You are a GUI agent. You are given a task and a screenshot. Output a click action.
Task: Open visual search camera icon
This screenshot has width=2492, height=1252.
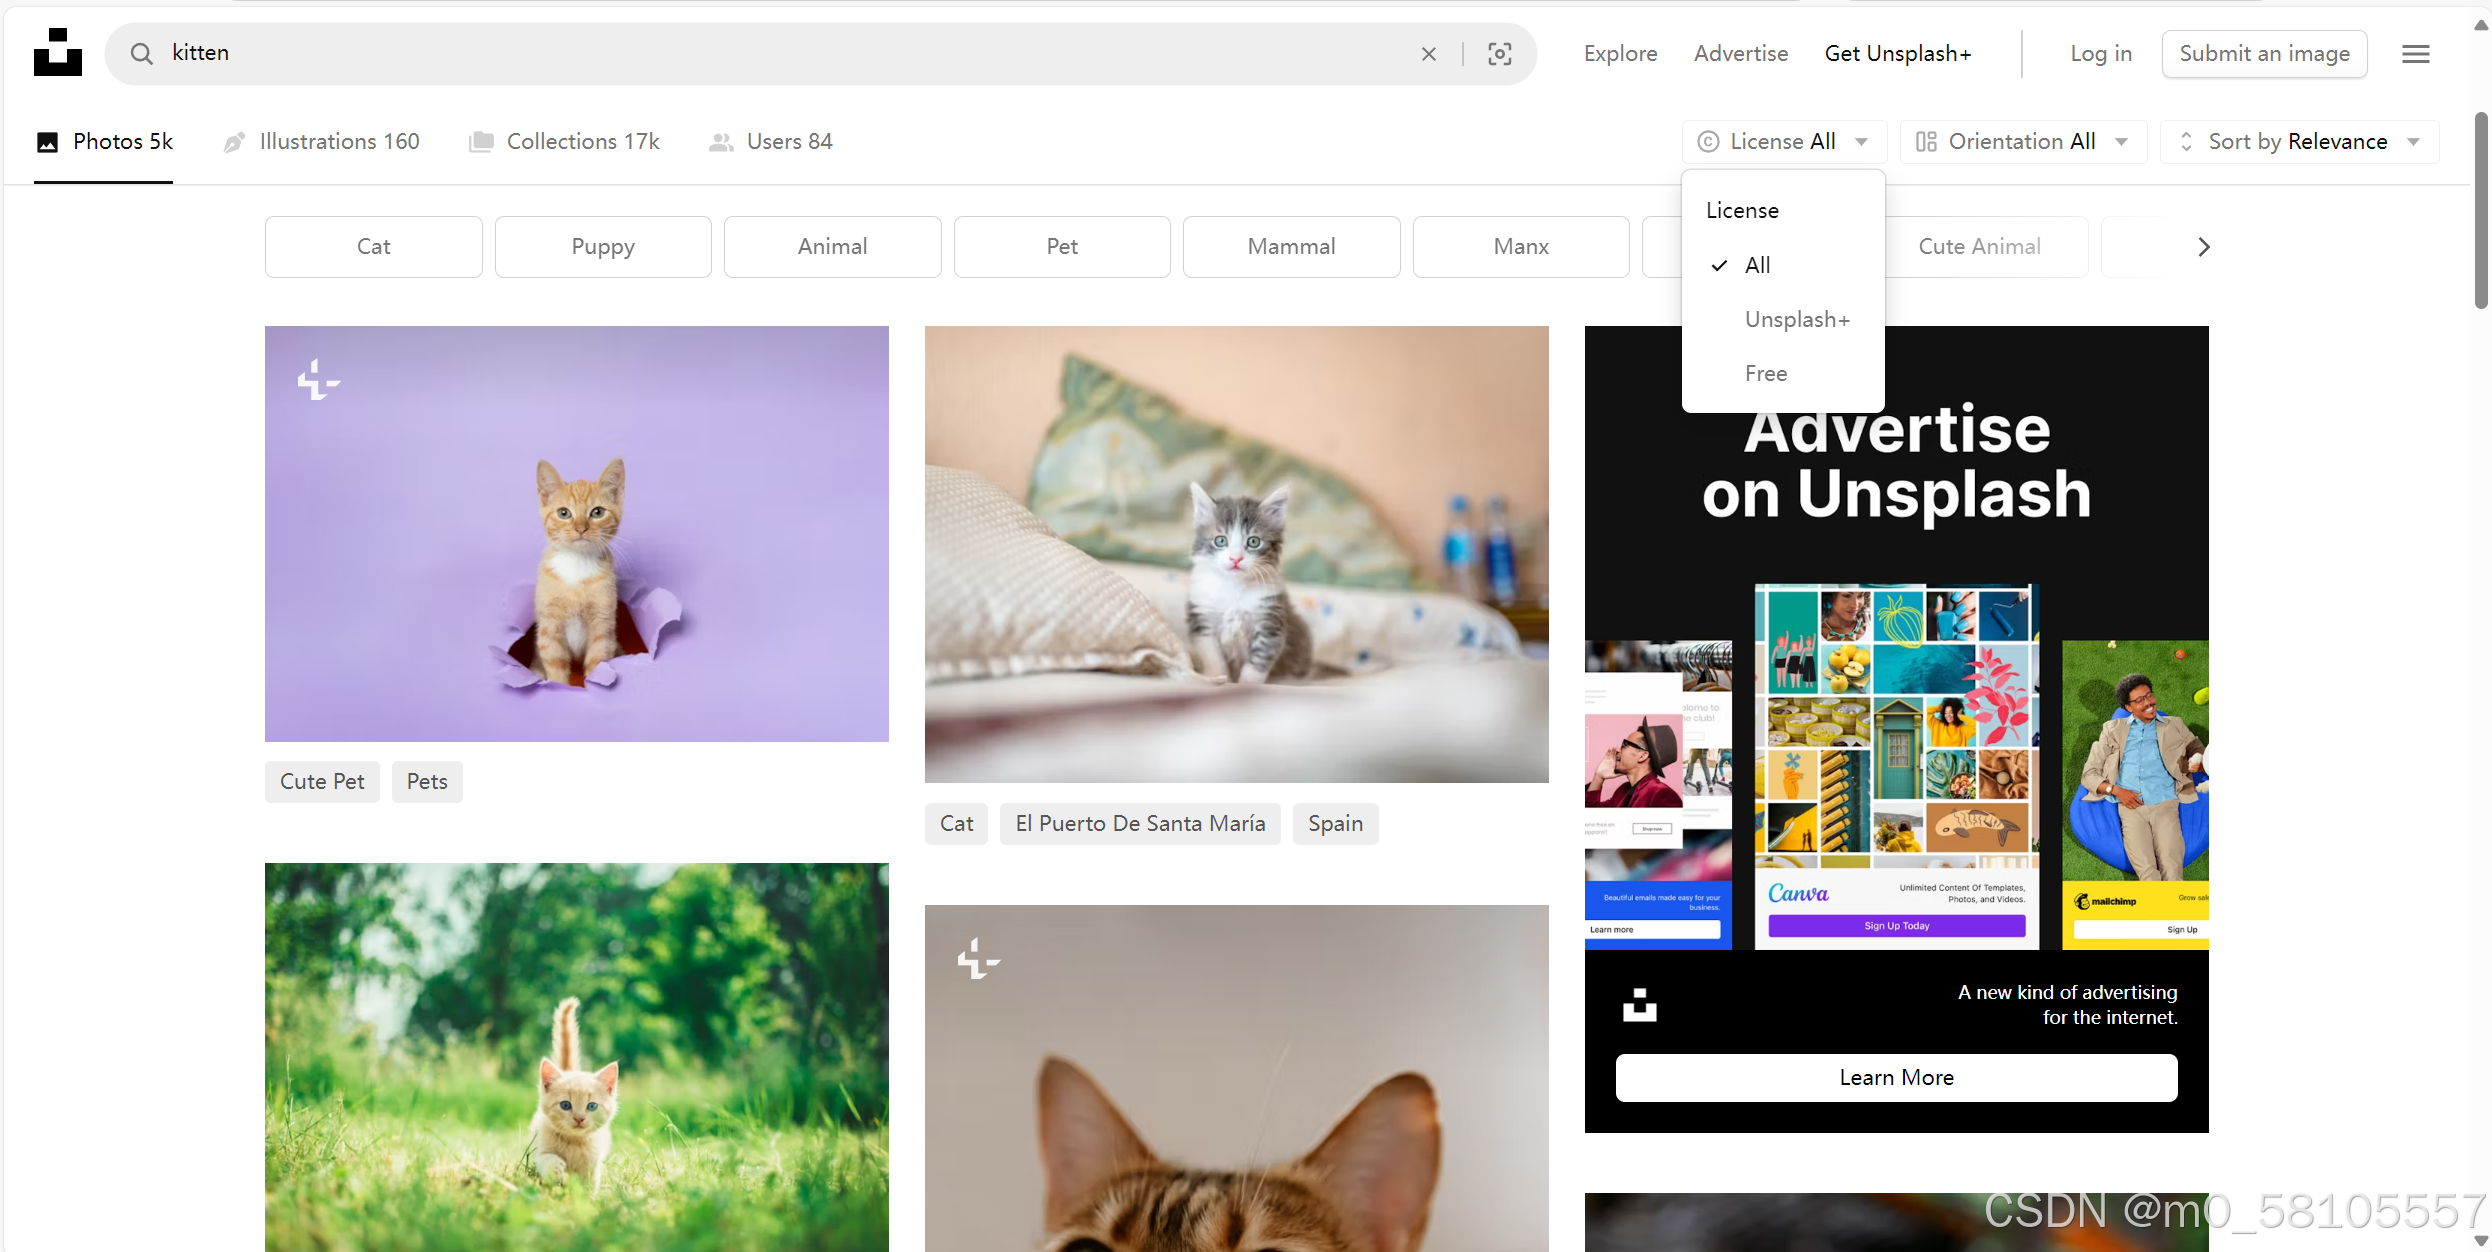point(1499,54)
